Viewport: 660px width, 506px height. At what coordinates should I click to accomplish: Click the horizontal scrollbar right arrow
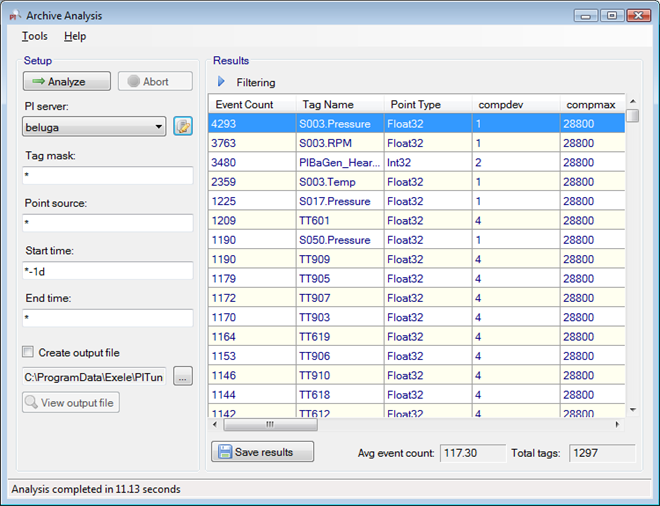(617, 424)
